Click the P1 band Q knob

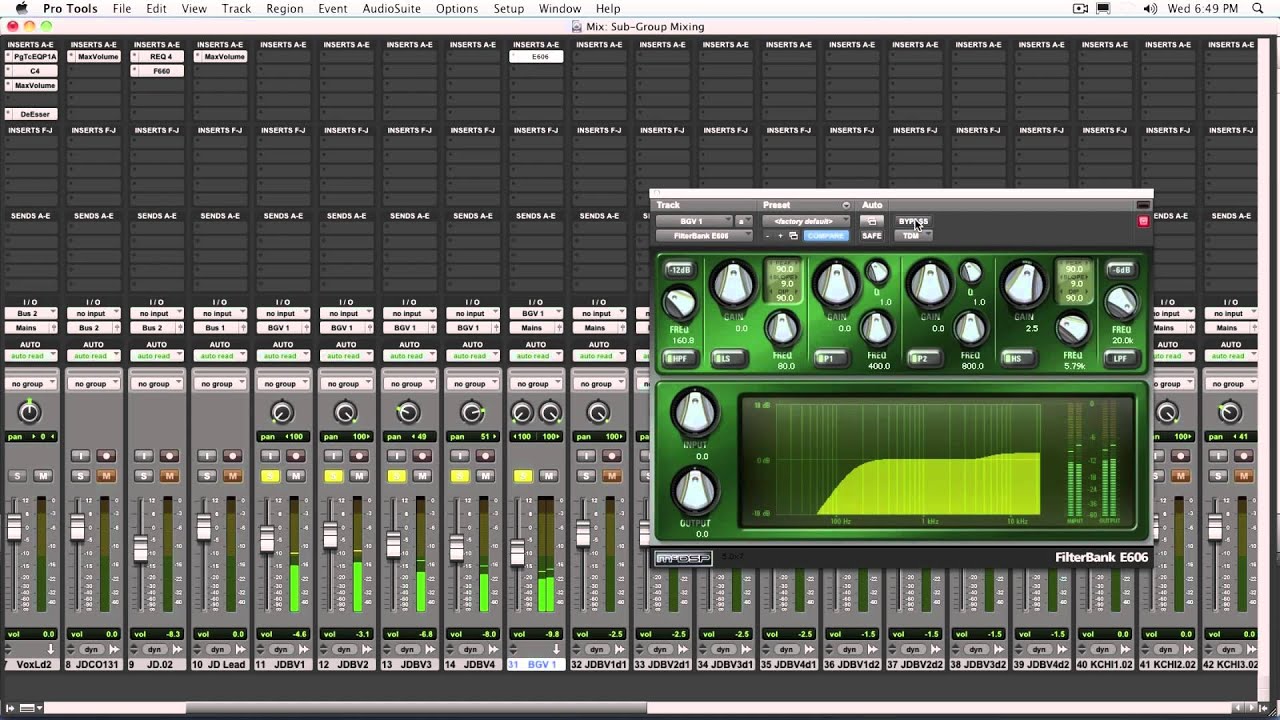(x=877, y=272)
